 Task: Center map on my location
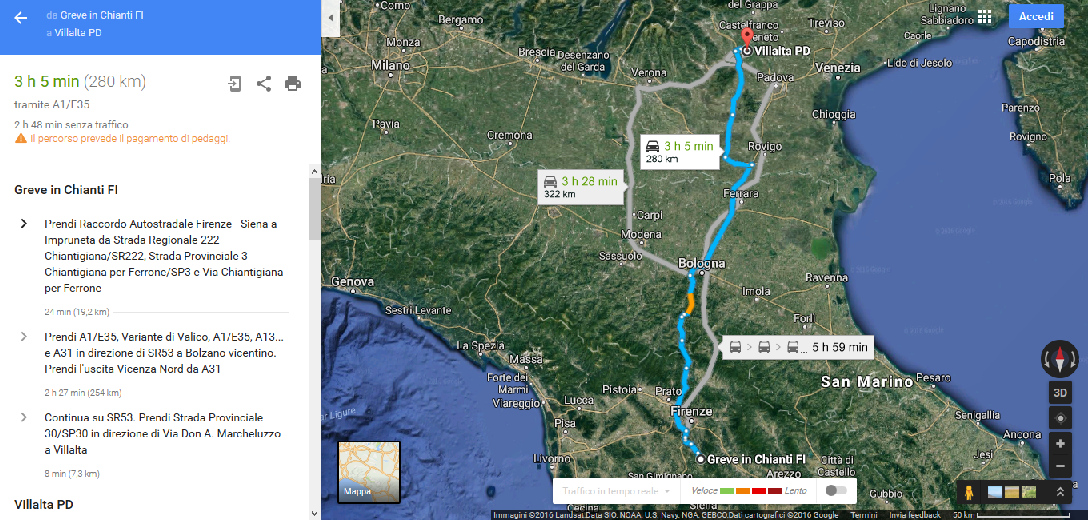click(1060, 418)
